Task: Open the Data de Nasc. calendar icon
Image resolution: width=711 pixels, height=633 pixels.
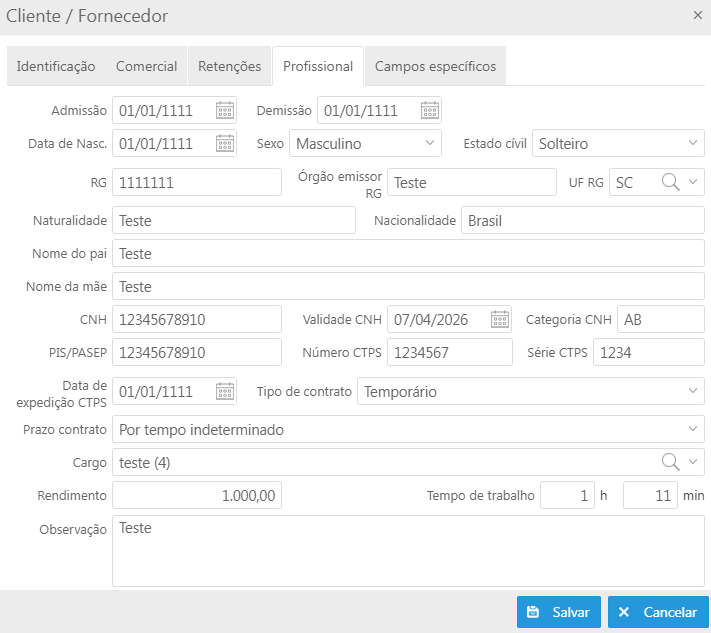Action: tap(225, 143)
